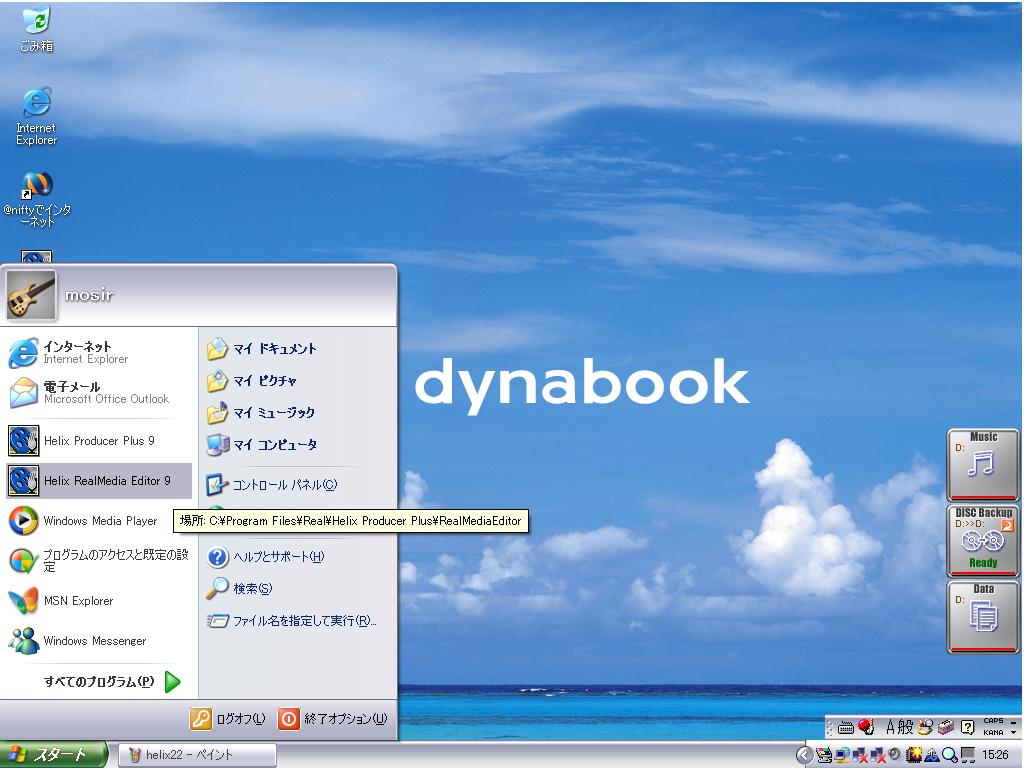Open pinned Internet Explorer (インターネット) in Start menu

click(x=99, y=353)
